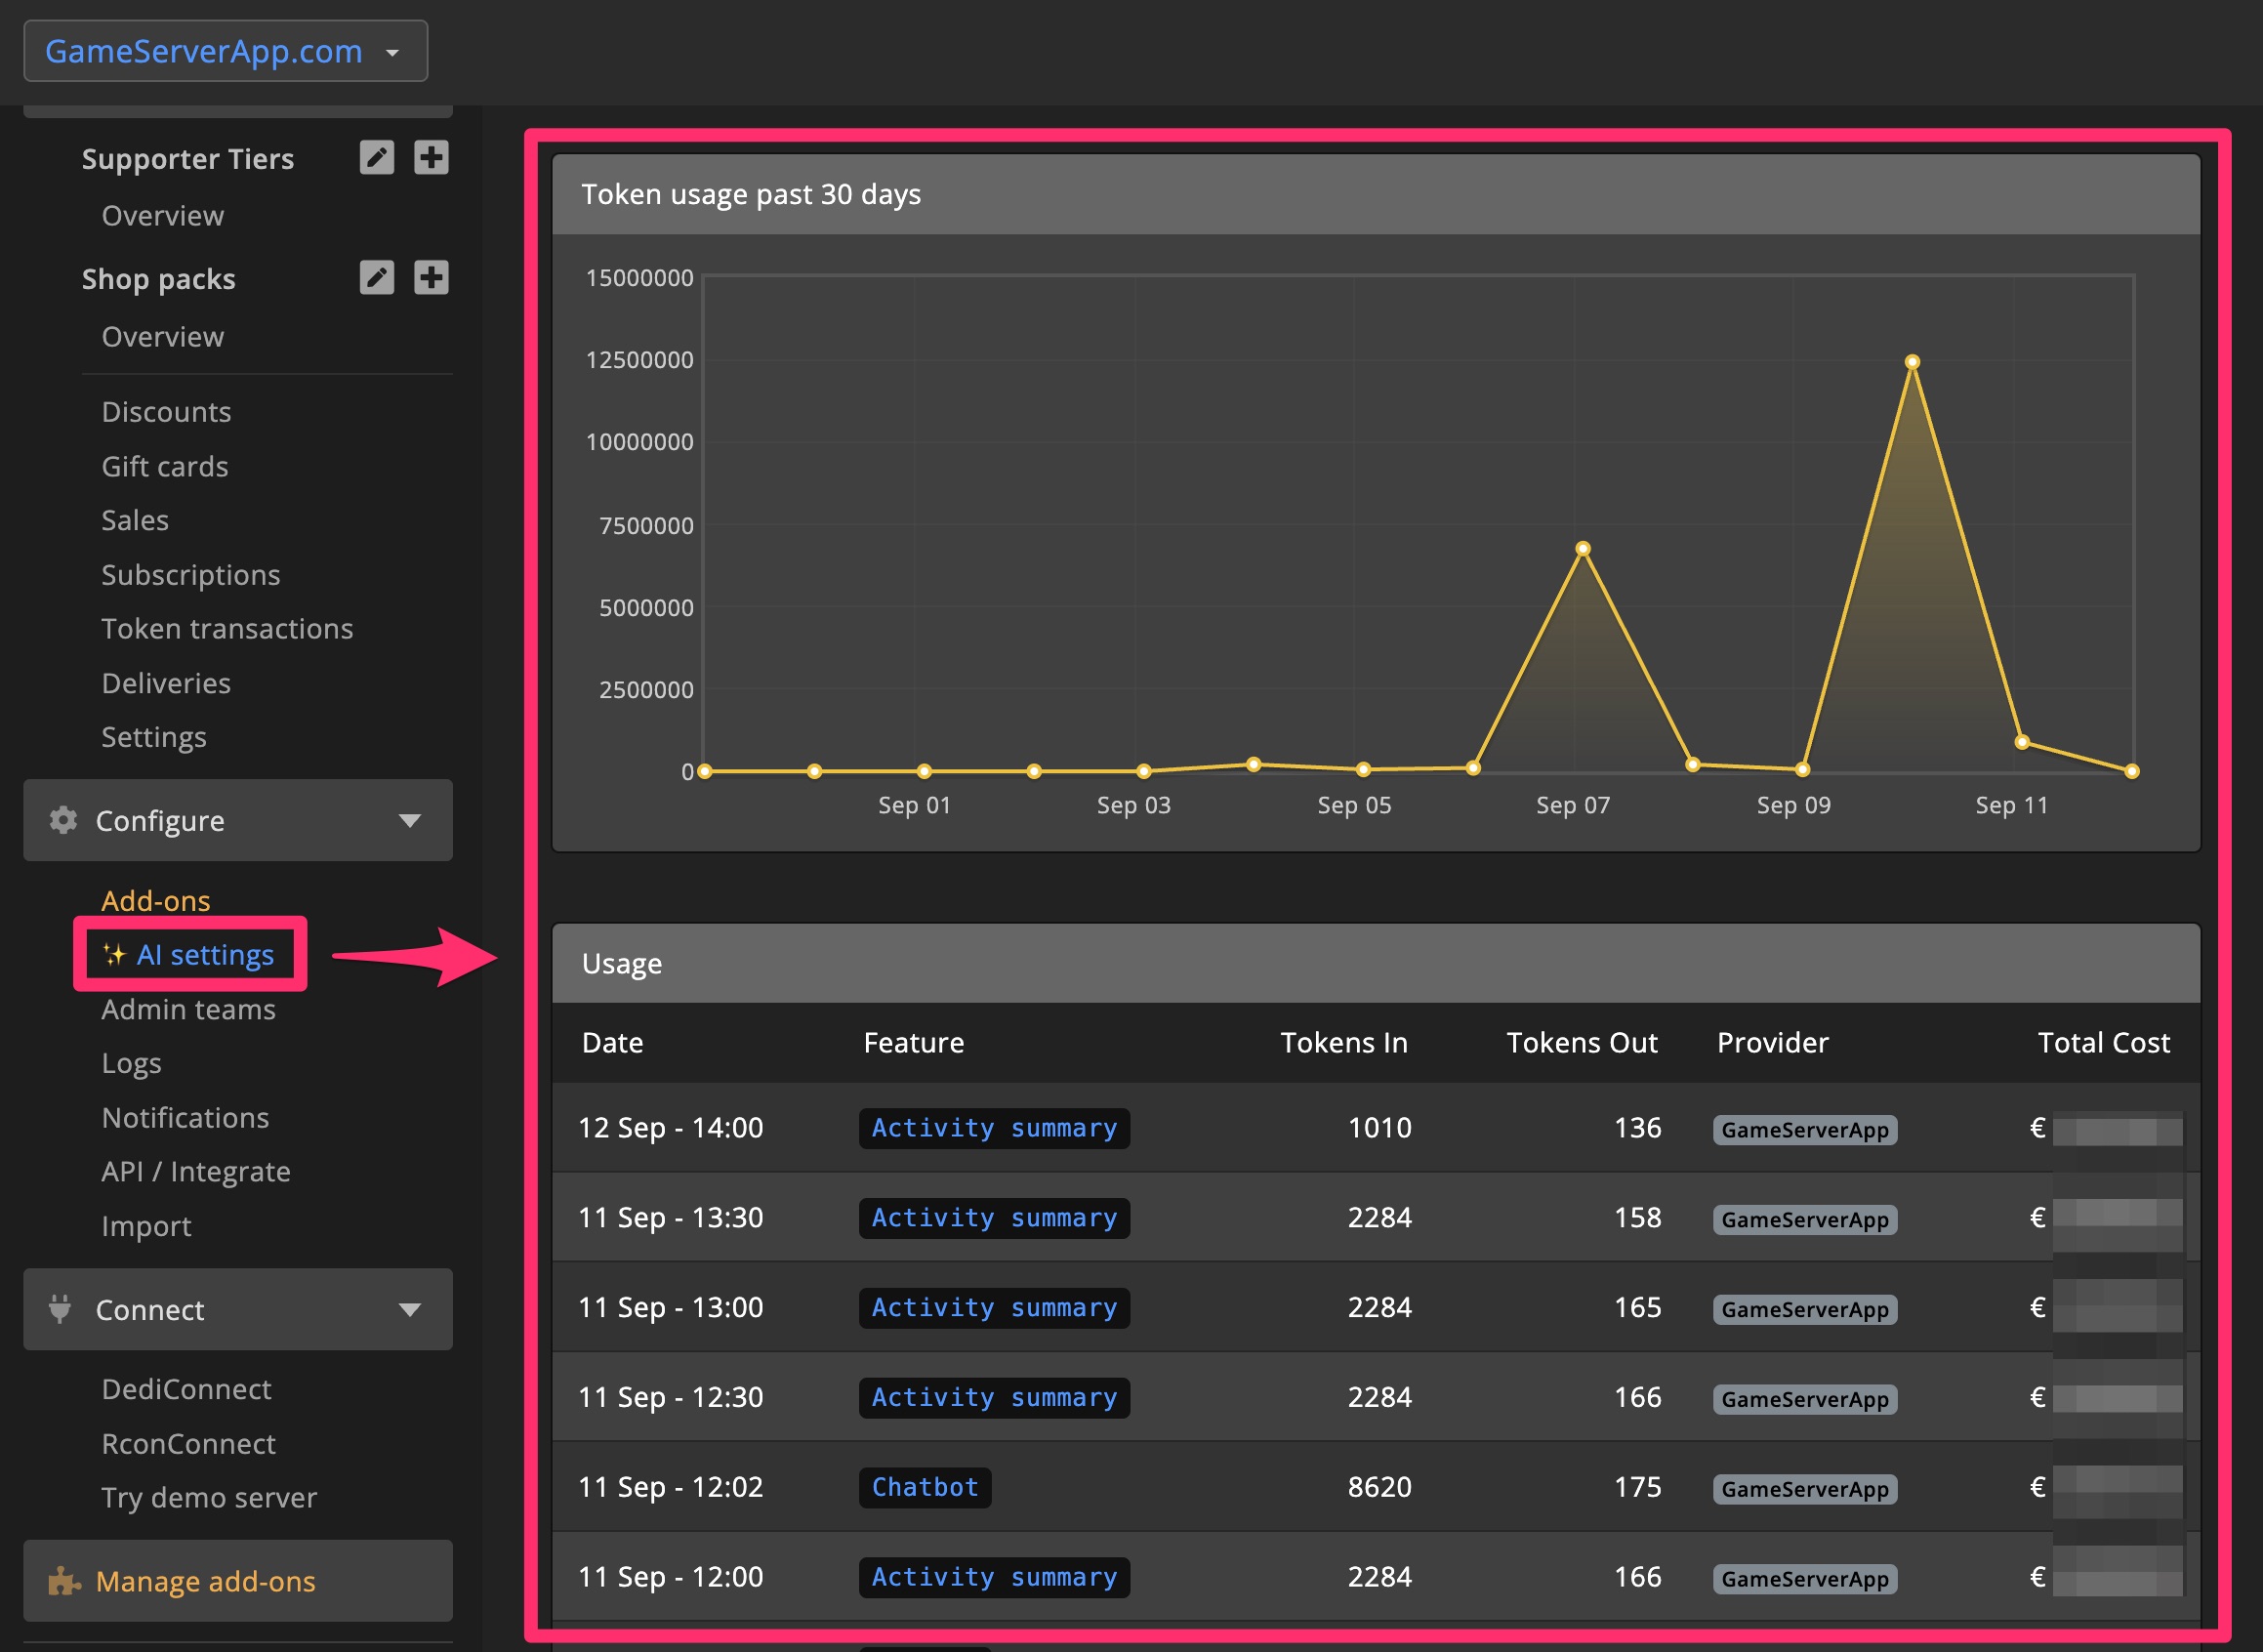The image size is (2263, 1652).
Task: Open Shop packs Overview
Action: pos(163,337)
